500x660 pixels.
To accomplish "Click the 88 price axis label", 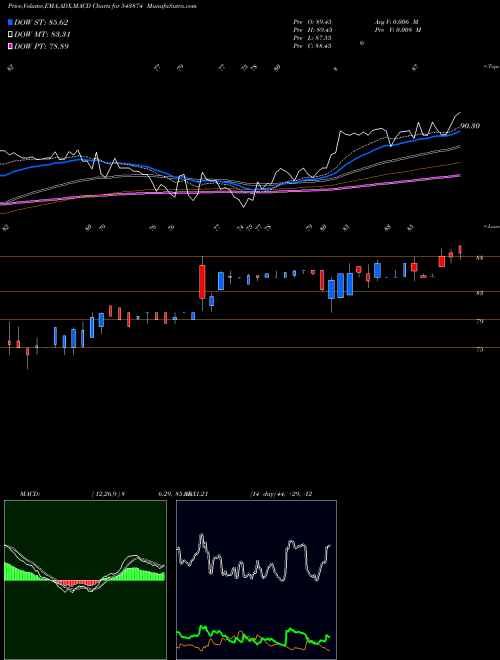I will [479, 258].
